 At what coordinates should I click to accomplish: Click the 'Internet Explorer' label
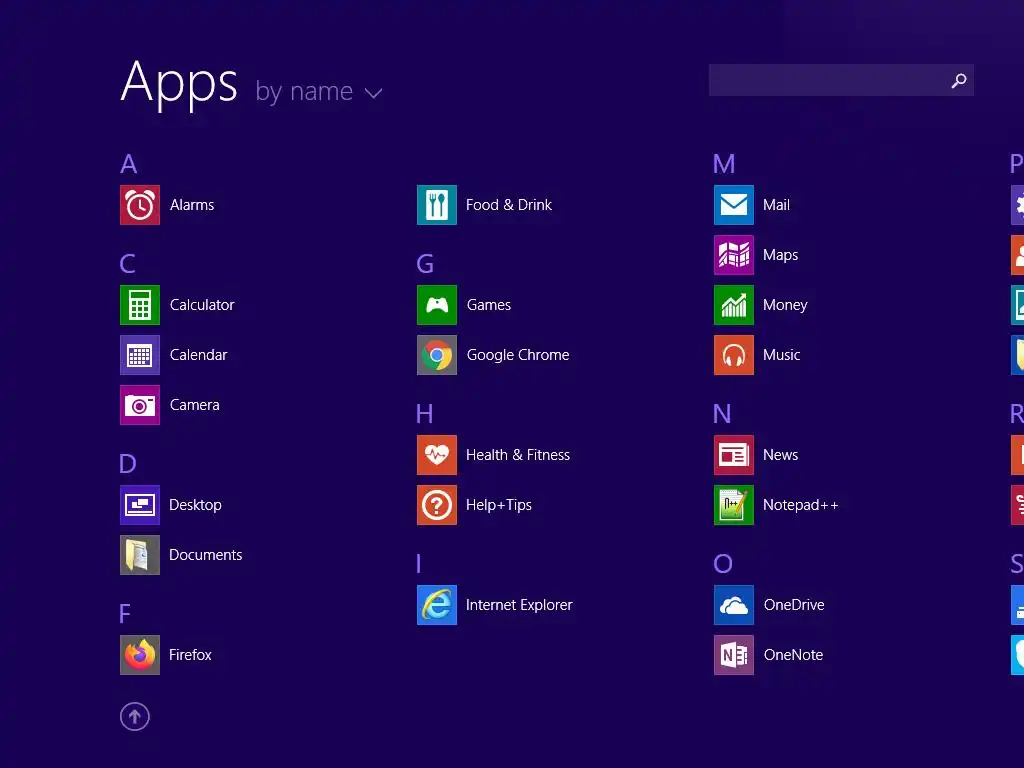point(519,605)
